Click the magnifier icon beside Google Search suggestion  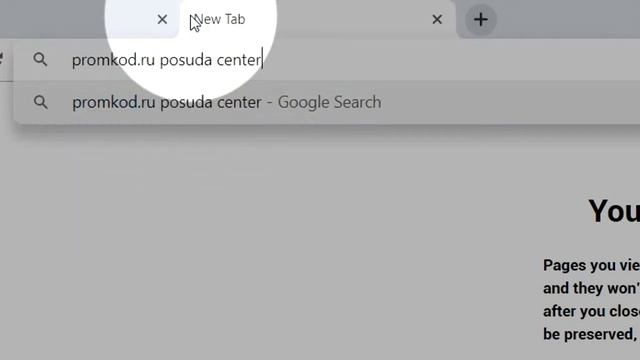[40, 102]
